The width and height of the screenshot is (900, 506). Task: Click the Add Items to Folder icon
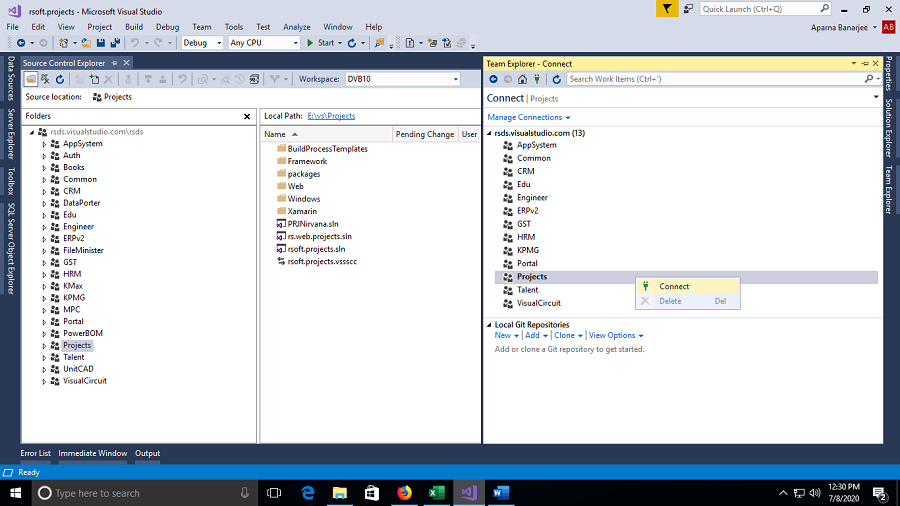coord(95,79)
